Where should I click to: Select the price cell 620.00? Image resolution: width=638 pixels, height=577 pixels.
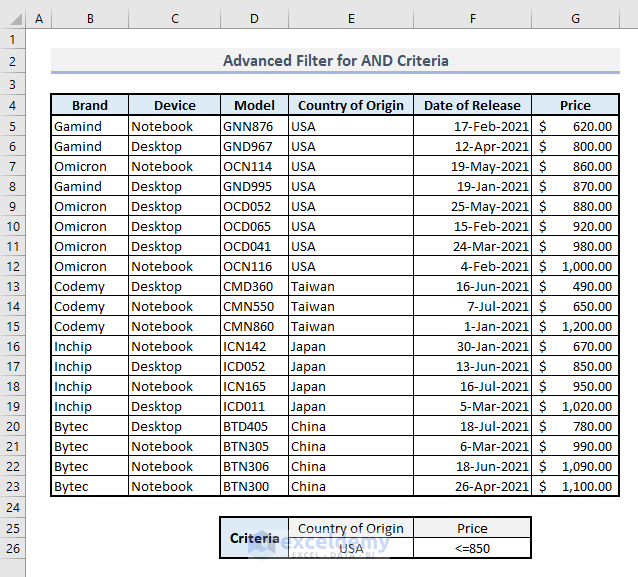click(575, 126)
